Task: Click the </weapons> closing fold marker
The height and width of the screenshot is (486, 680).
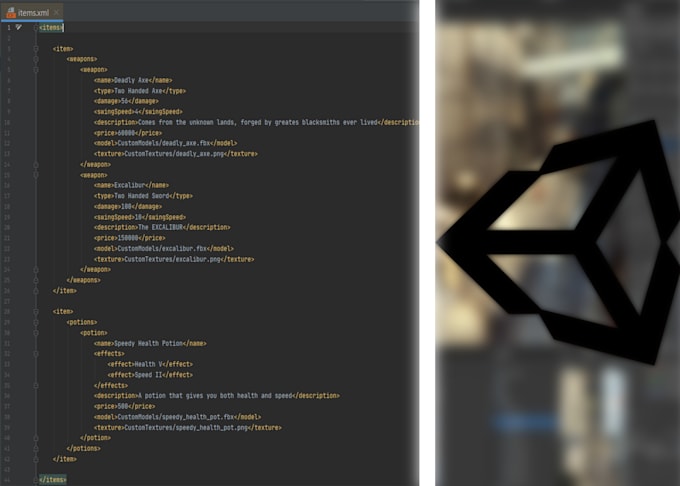Action: tap(36, 281)
